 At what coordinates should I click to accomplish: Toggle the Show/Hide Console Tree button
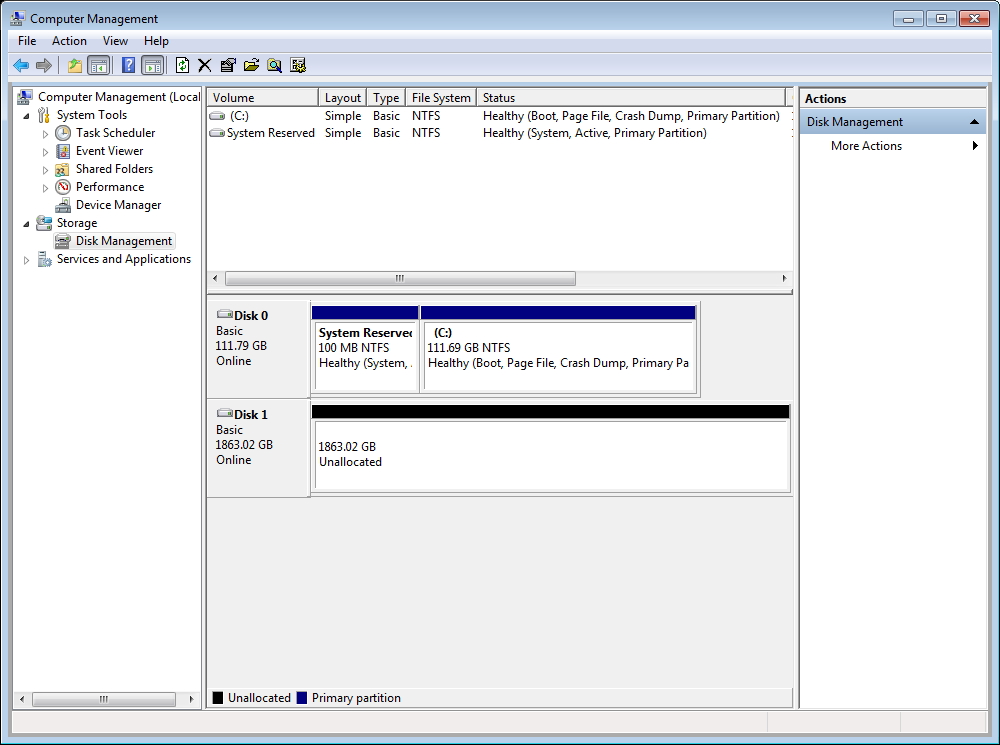[98, 65]
